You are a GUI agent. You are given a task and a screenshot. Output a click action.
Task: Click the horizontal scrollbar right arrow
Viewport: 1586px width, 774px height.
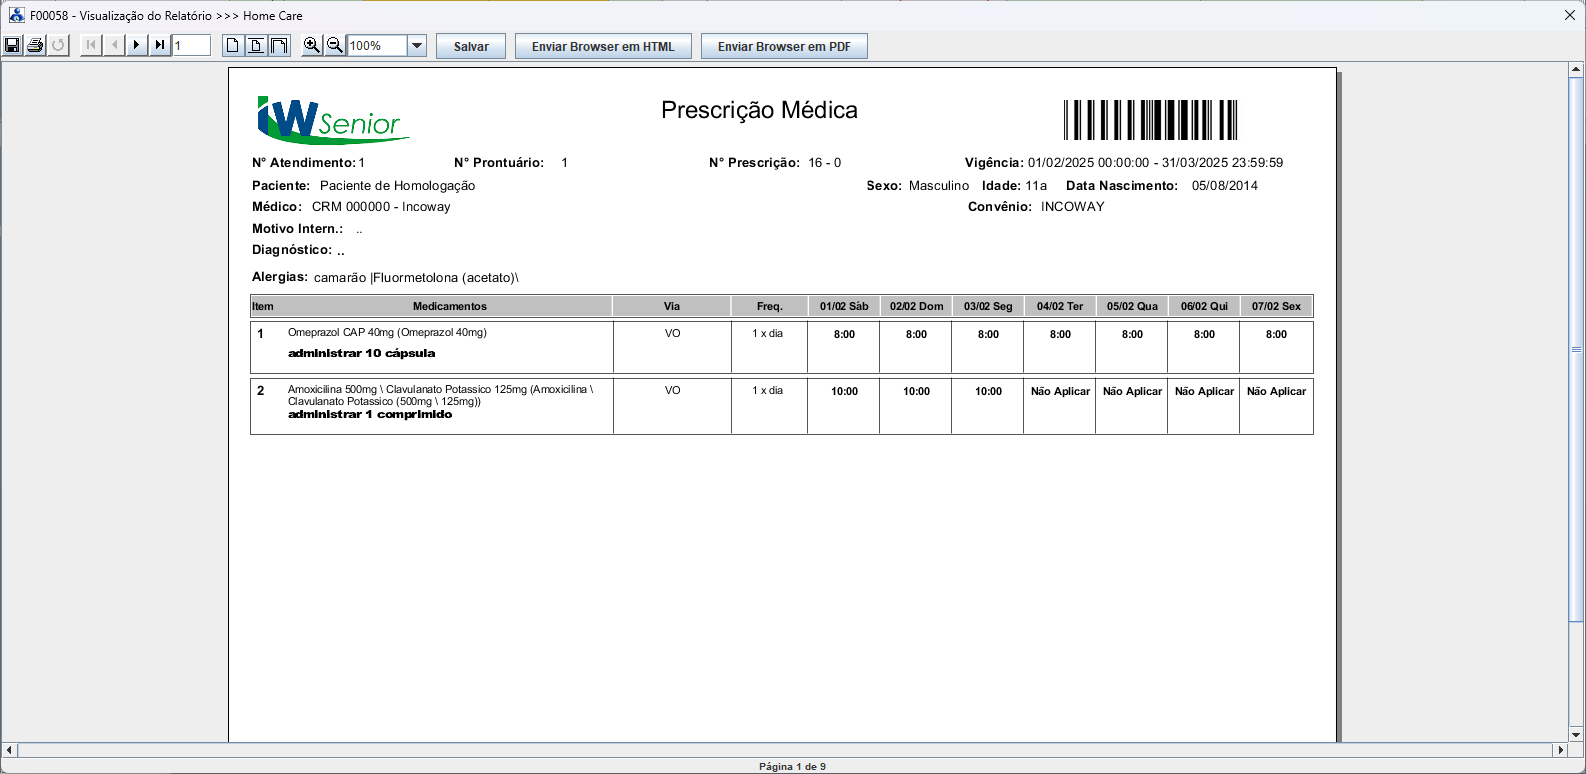pos(1560,750)
